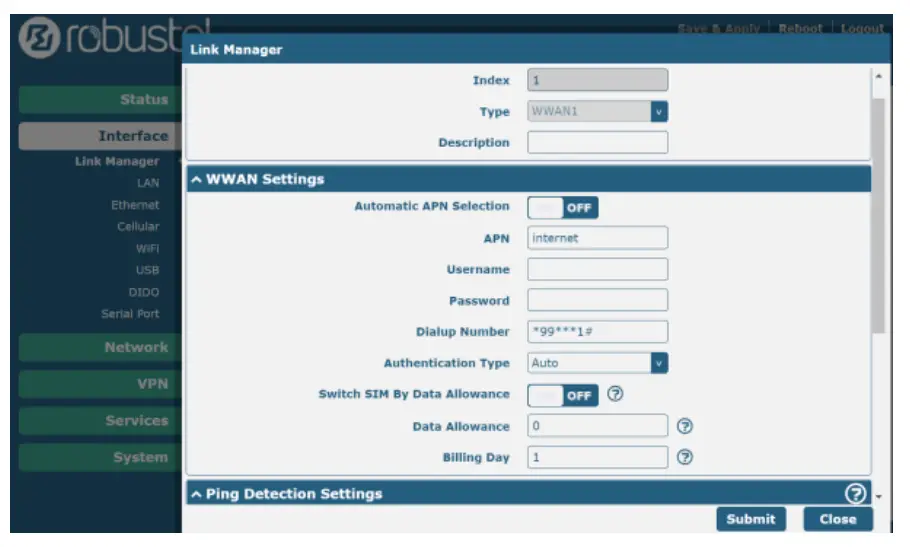The width and height of the screenshot is (910, 547).
Task: Click the vertical scrollbar thumb
Action: (x=879, y=215)
